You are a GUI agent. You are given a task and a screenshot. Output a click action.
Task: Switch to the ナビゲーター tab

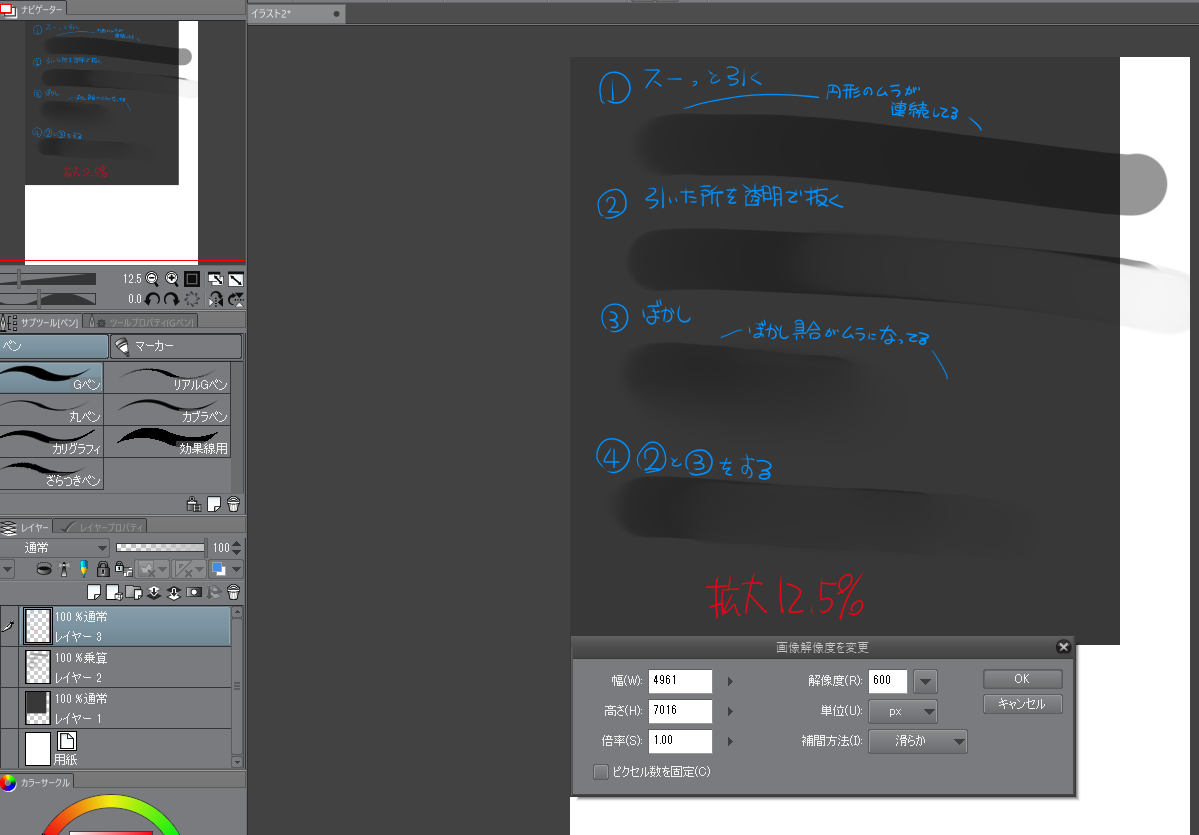(x=34, y=9)
